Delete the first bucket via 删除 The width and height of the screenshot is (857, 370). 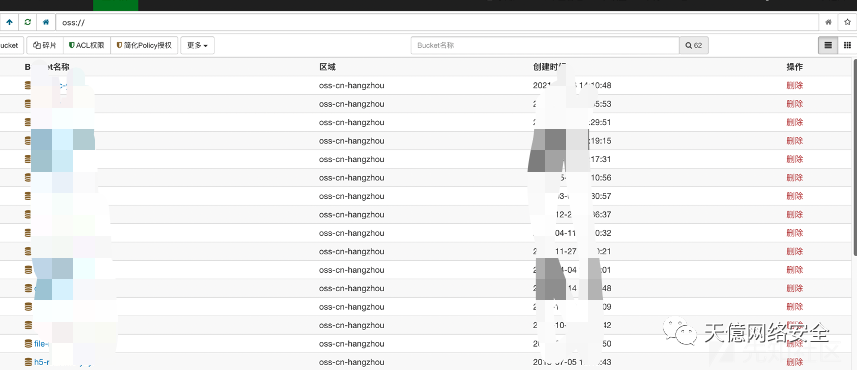click(795, 85)
